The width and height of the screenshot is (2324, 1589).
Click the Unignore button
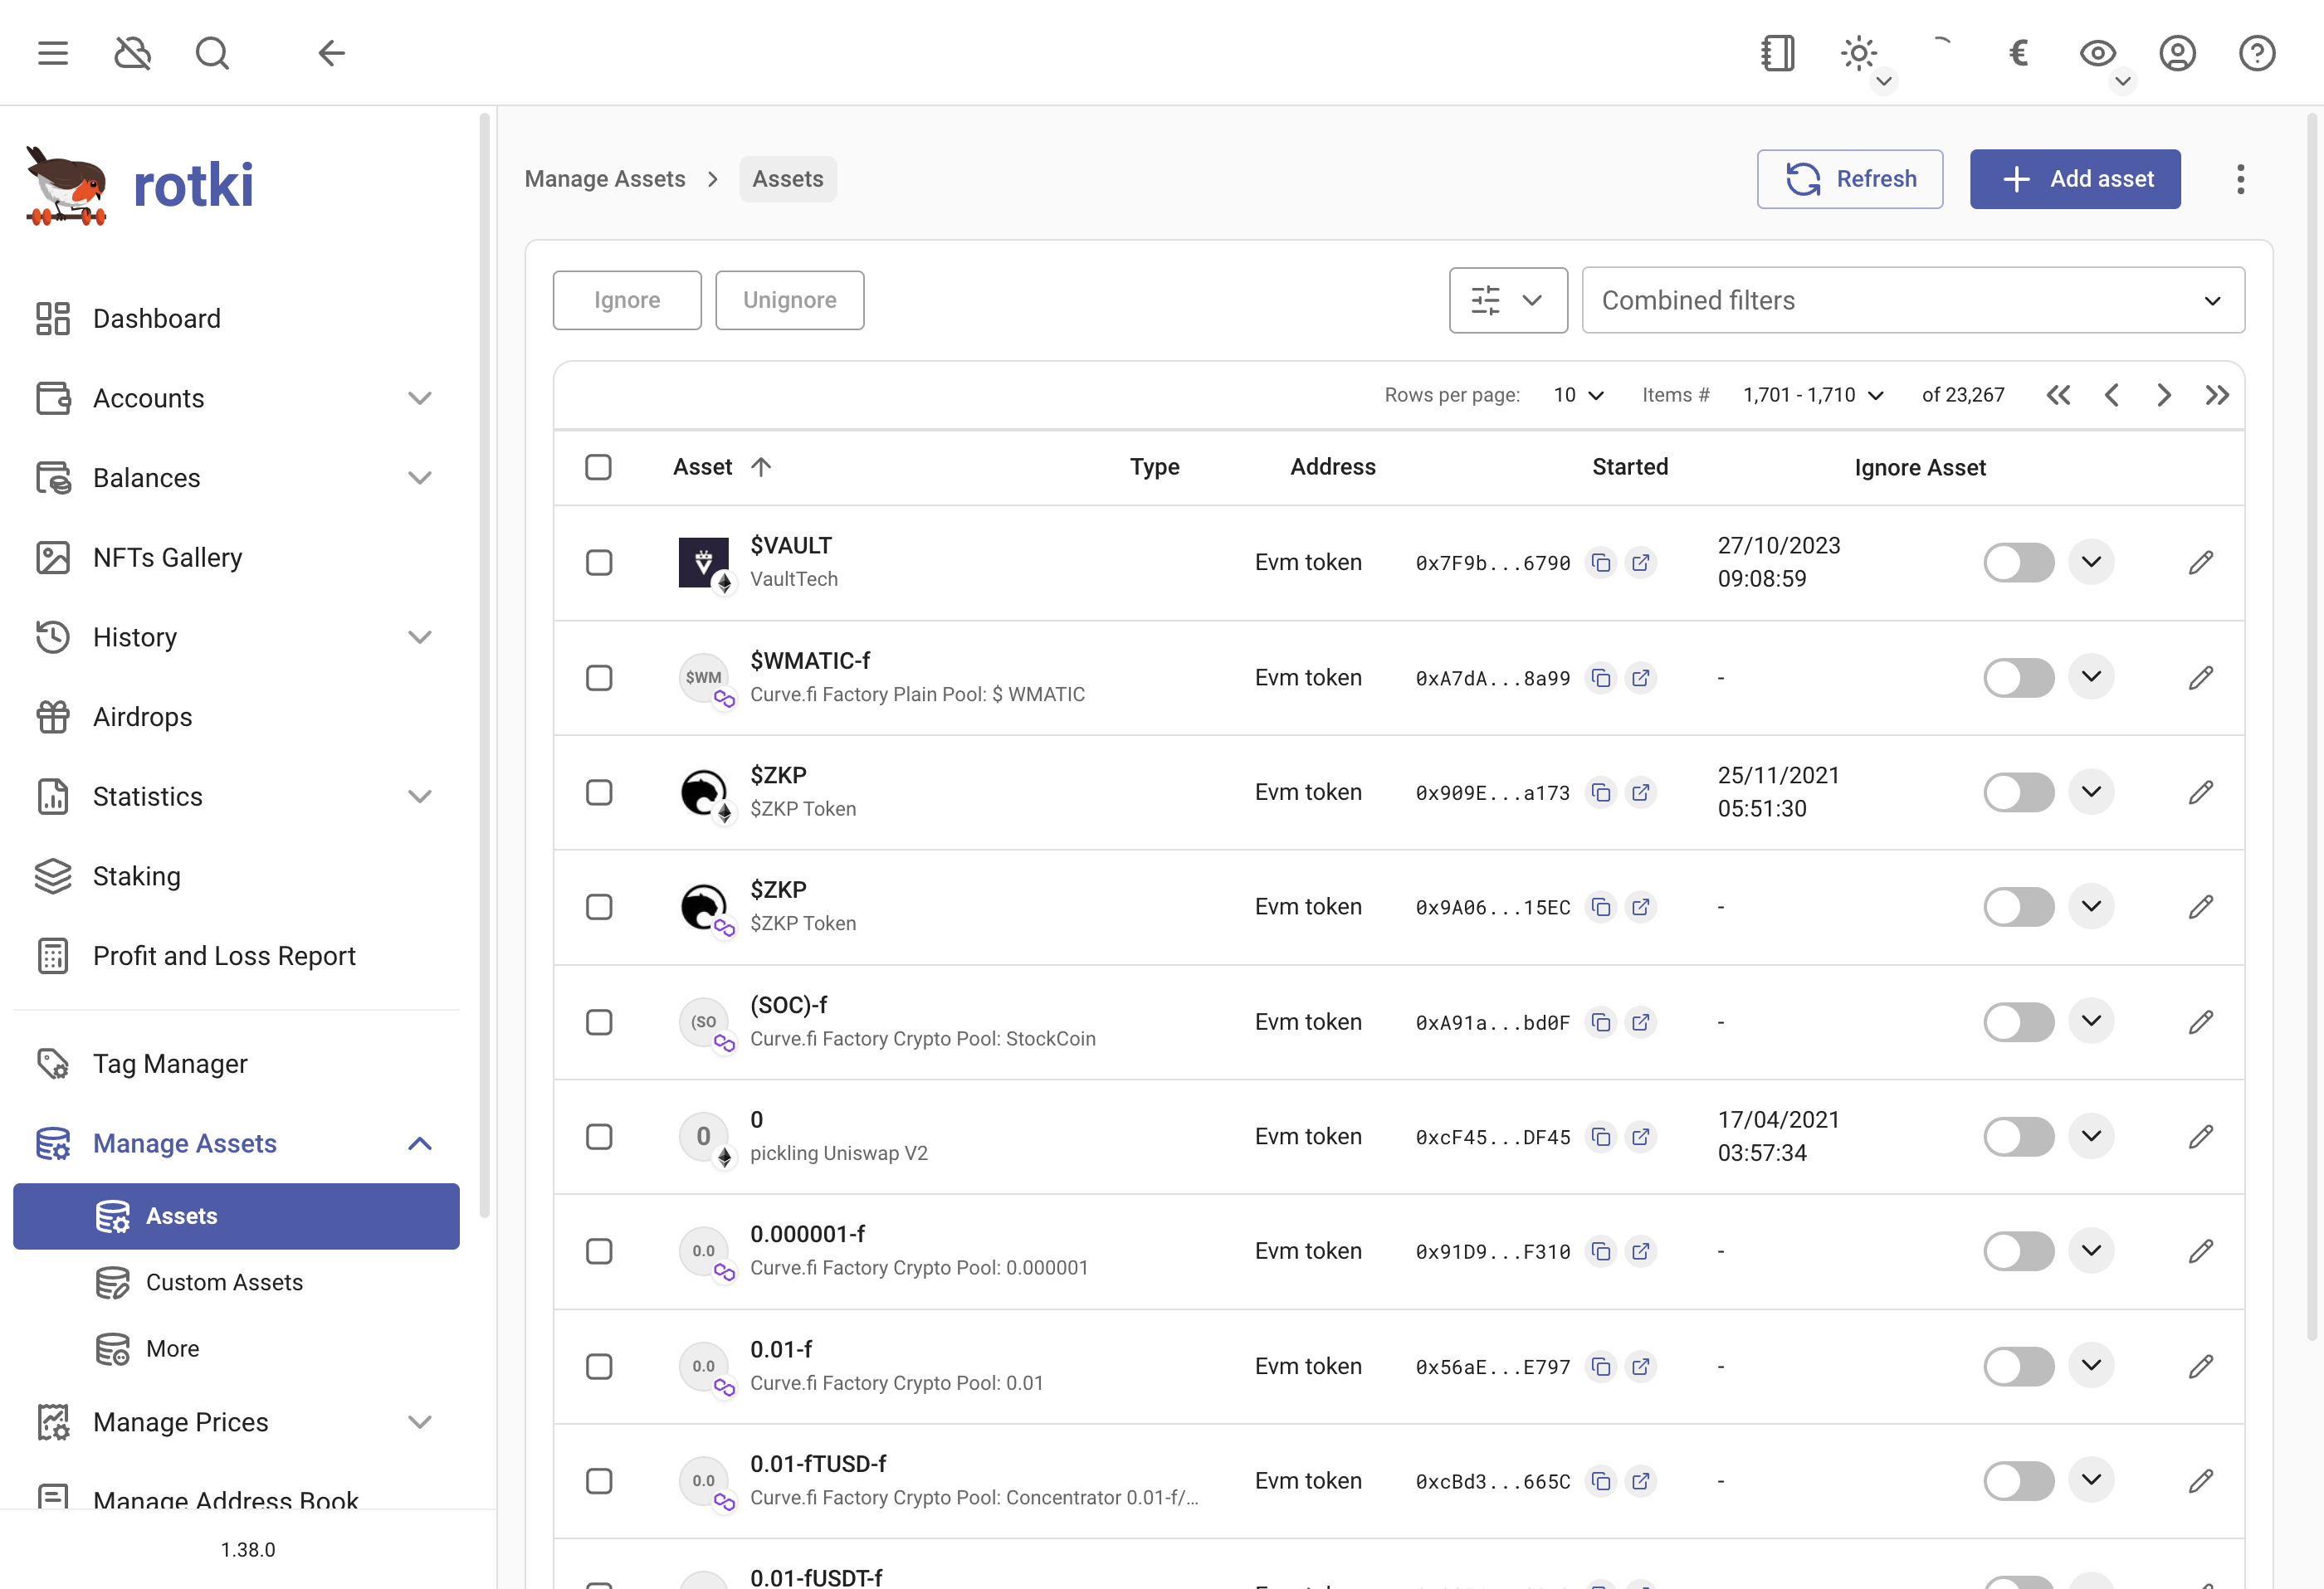tap(790, 300)
